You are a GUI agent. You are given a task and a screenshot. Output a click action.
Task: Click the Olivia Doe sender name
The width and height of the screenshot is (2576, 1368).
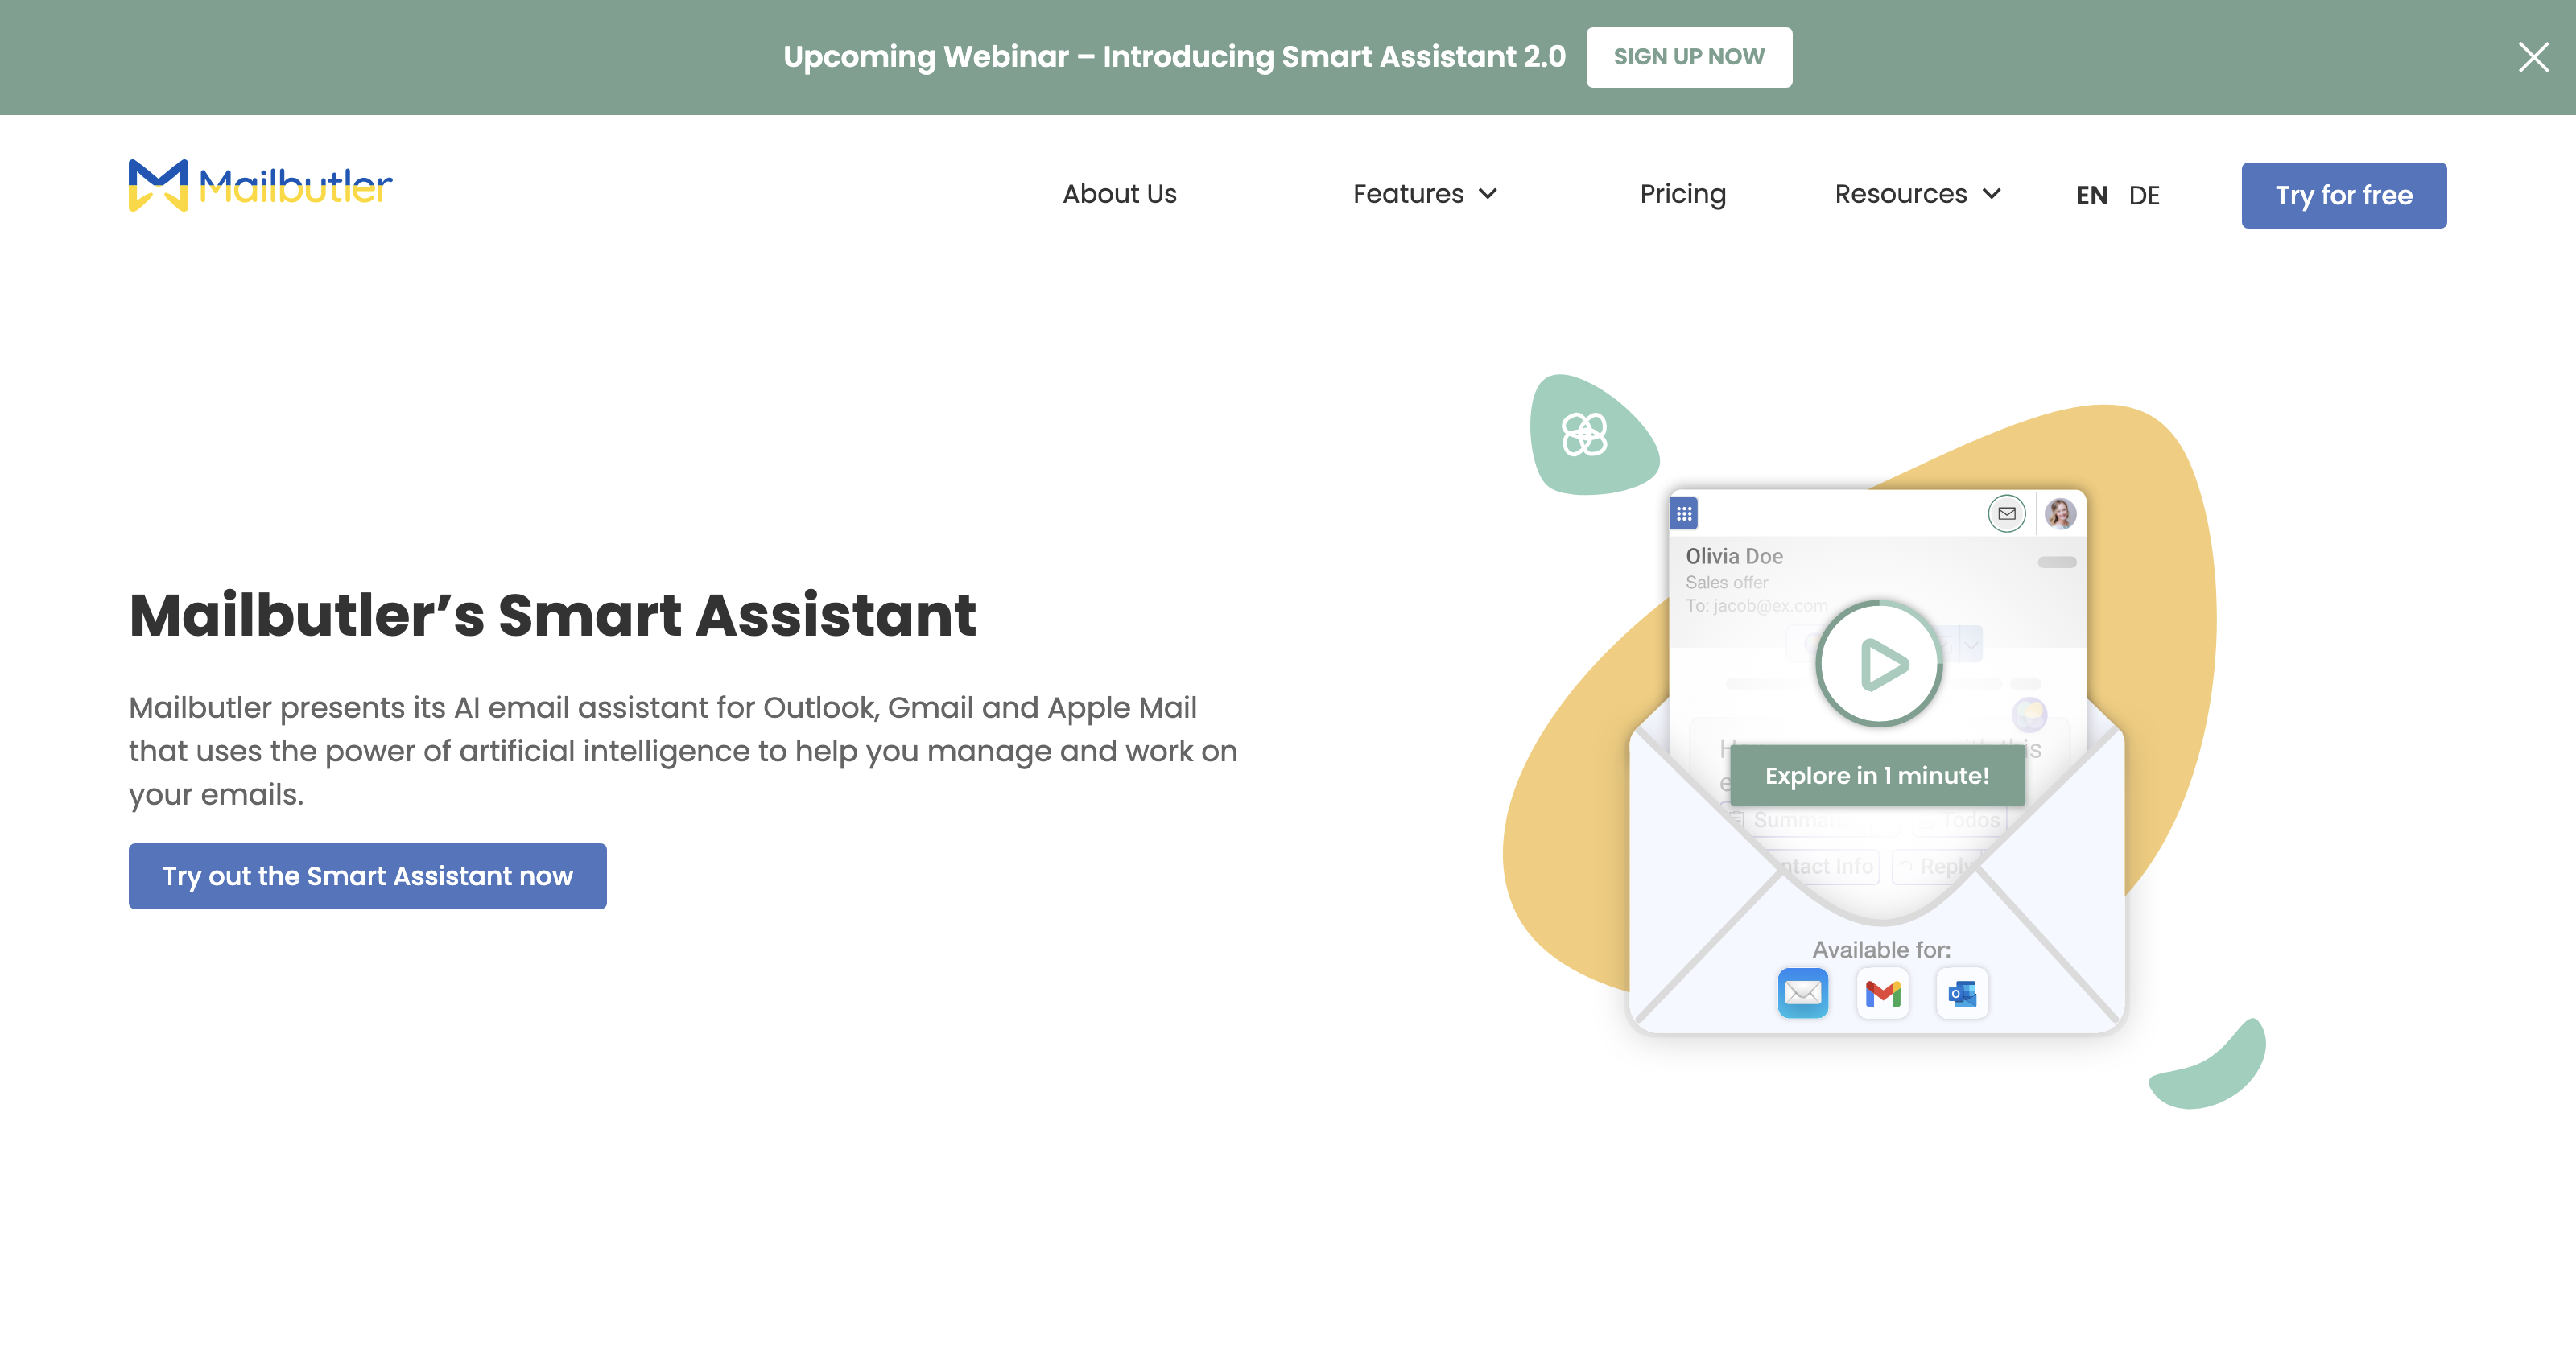[x=1734, y=556]
